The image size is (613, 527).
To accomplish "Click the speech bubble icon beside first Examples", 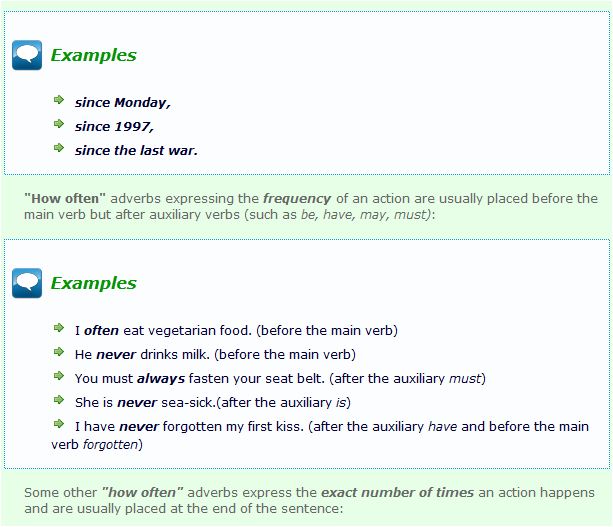I will click(27, 56).
